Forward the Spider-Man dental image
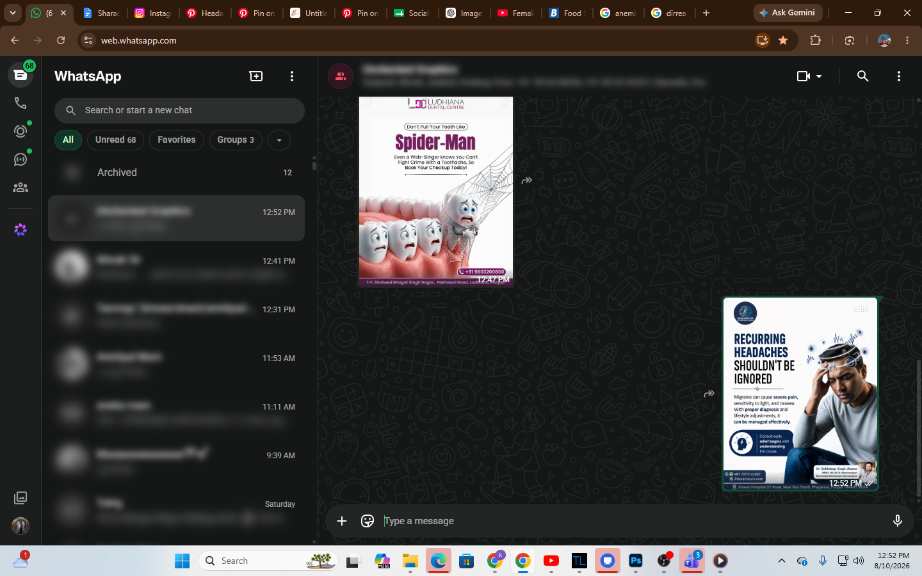This screenshot has width=922, height=576. 527,180
